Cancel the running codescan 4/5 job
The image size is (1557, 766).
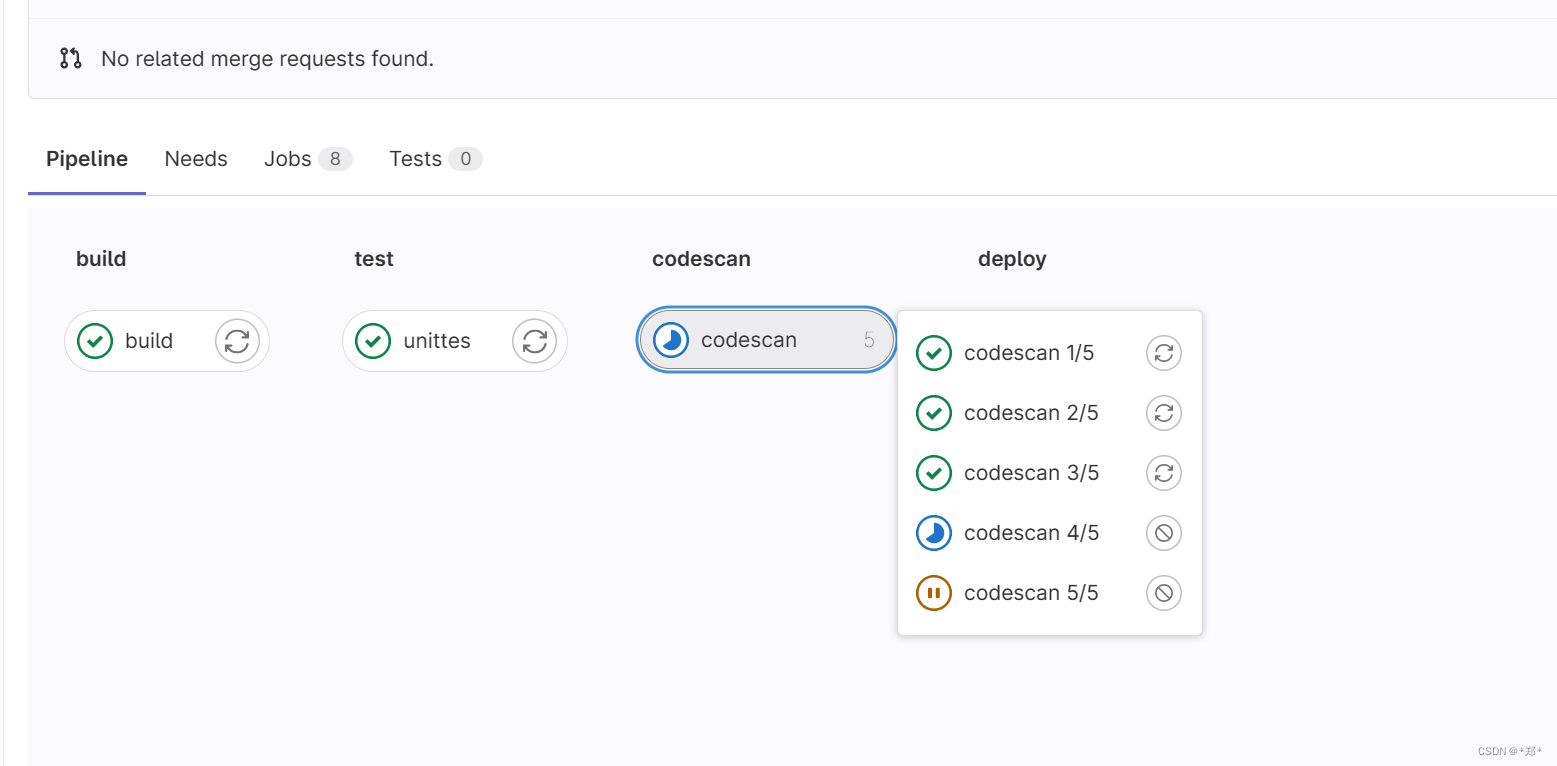(x=1163, y=532)
